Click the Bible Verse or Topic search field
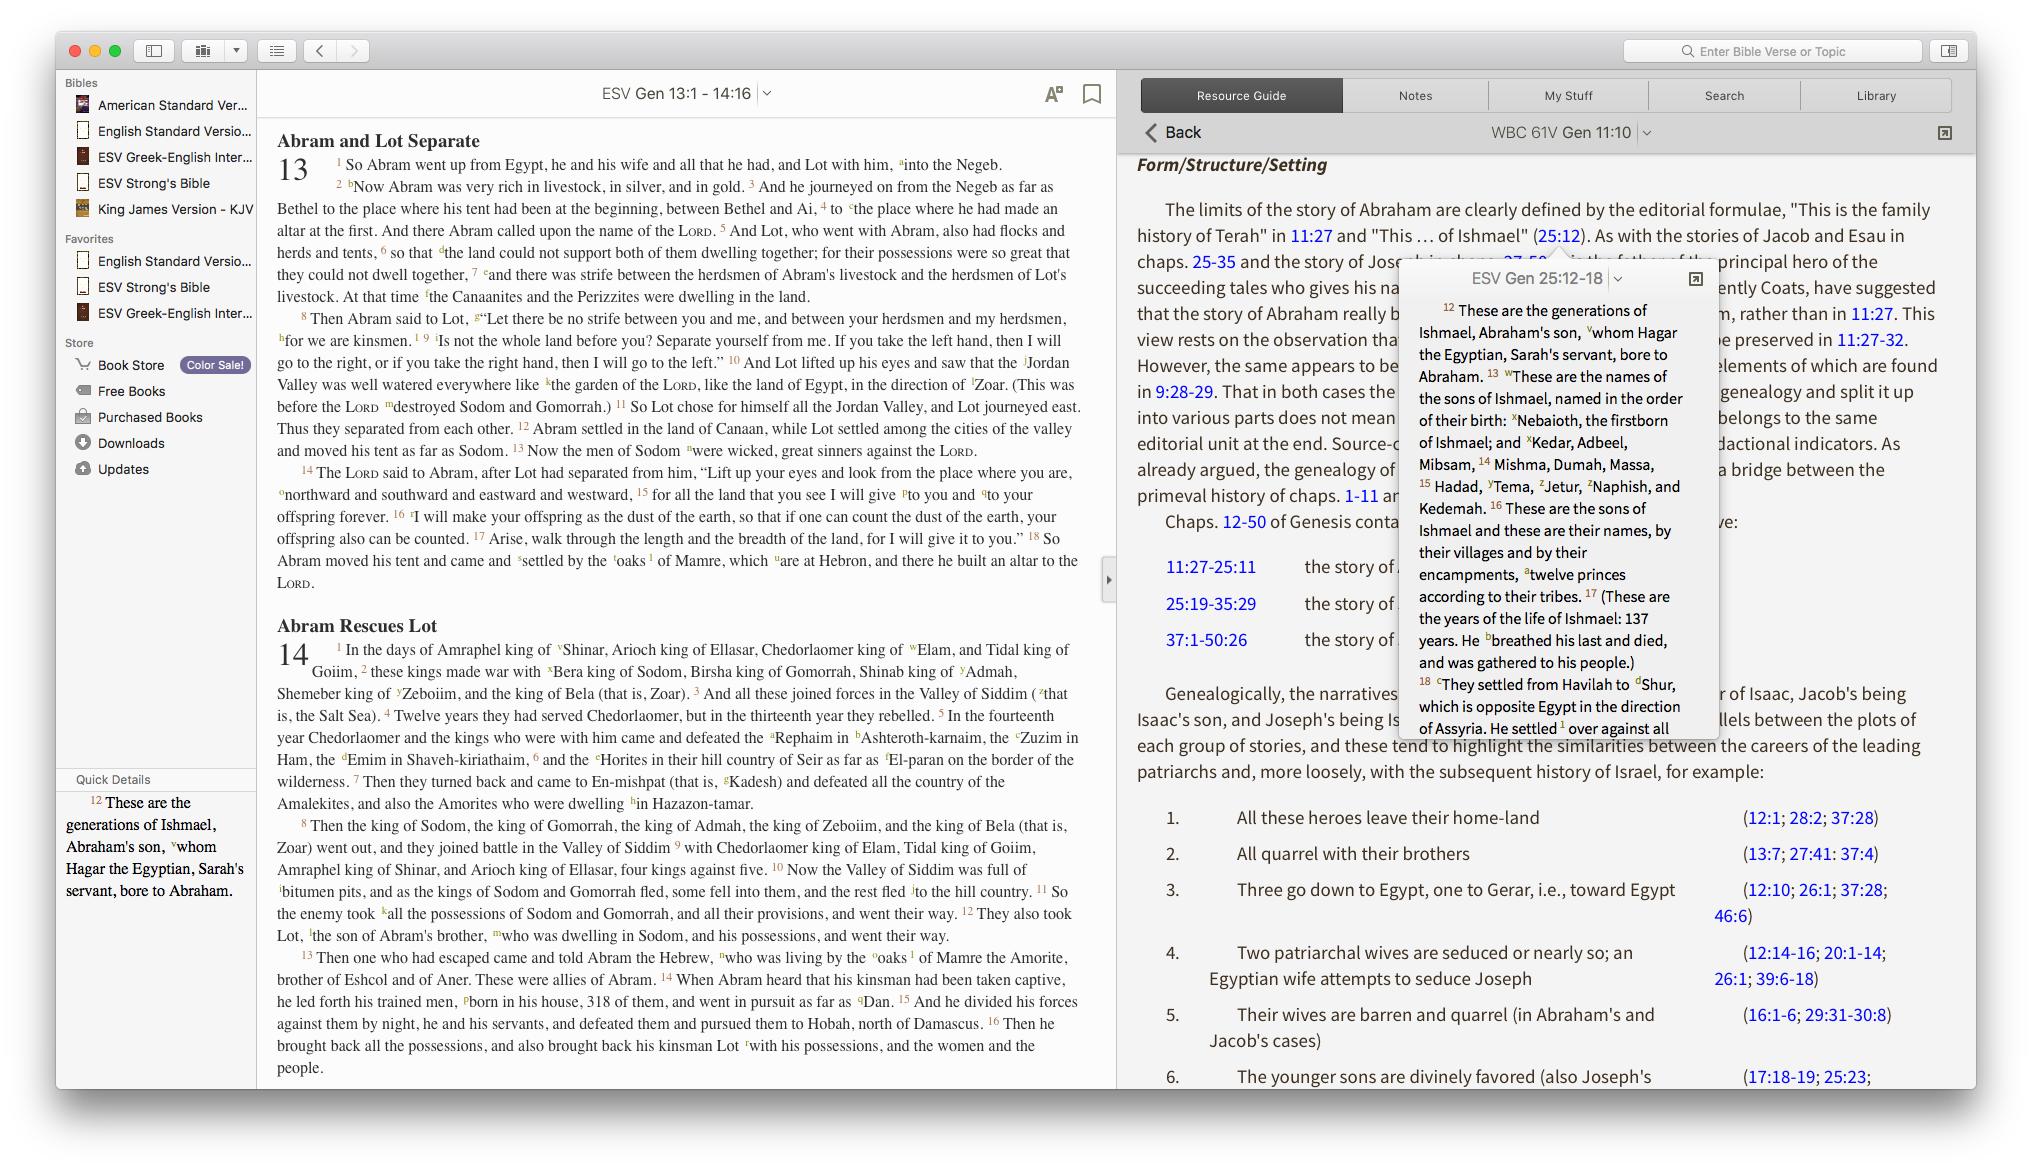Screen dimensions: 2032x1169 tap(1772, 51)
